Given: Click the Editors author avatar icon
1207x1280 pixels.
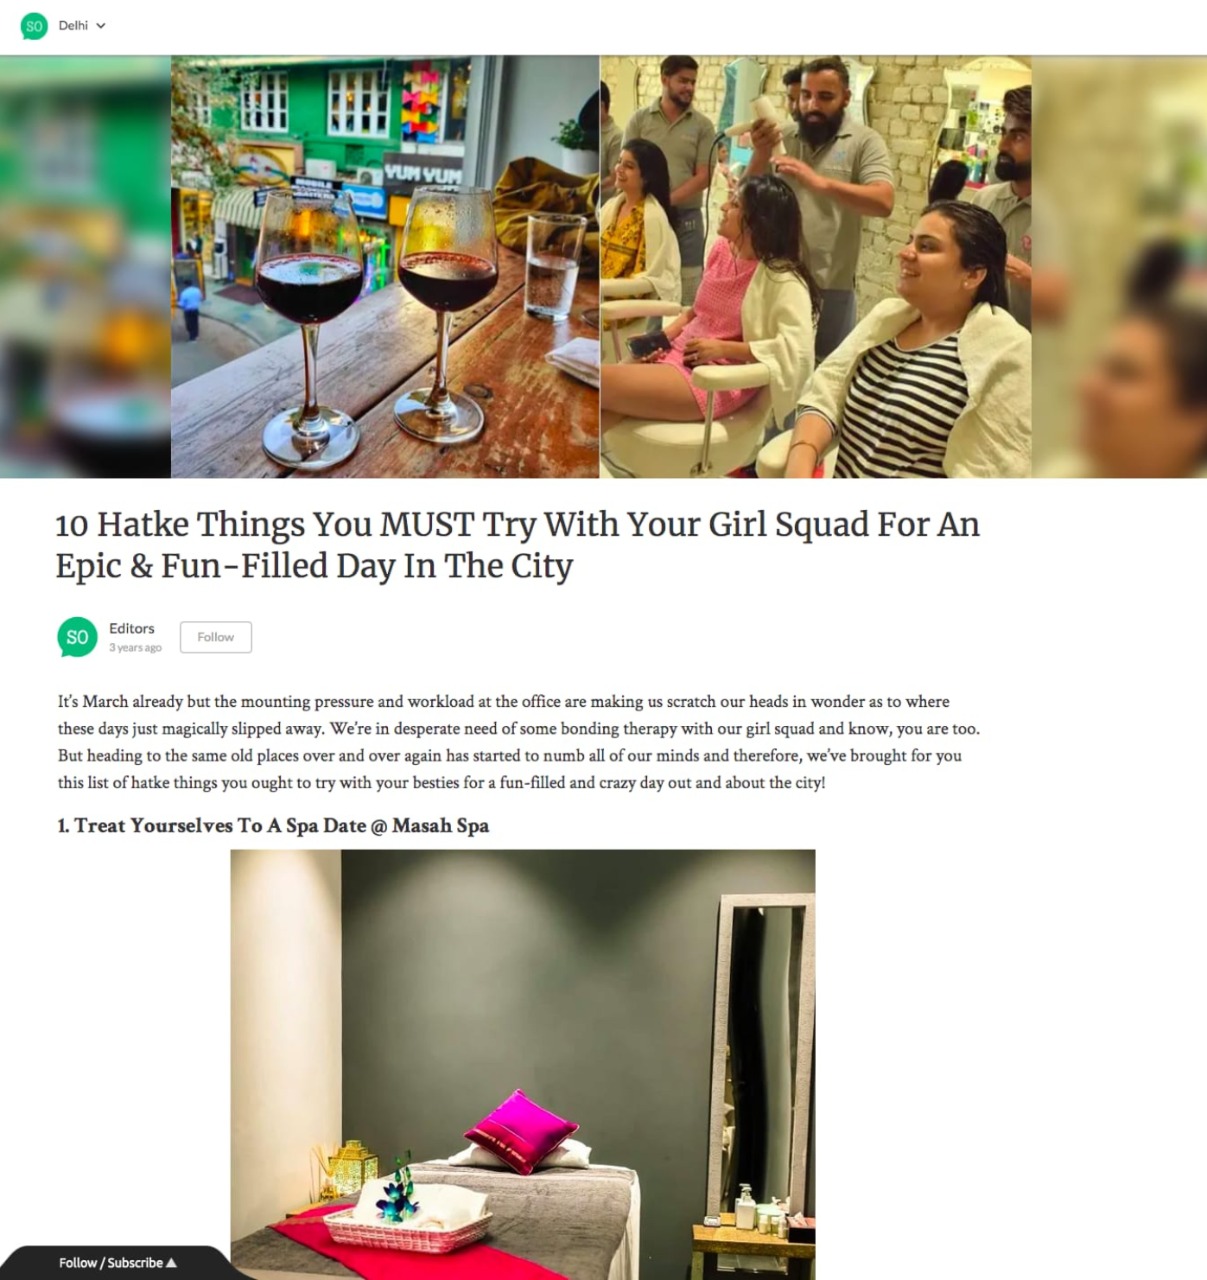Looking at the screenshot, I should (x=77, y=637).
